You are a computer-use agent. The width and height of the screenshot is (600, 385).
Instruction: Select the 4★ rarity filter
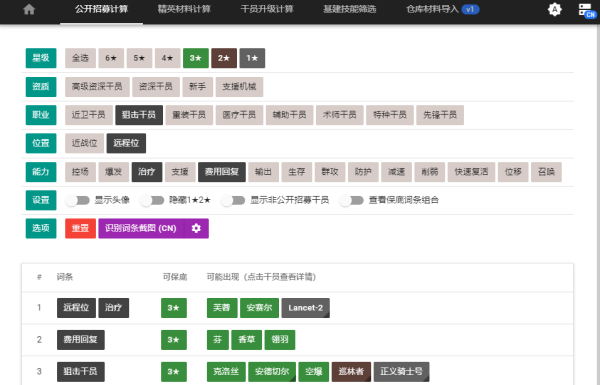167,58
